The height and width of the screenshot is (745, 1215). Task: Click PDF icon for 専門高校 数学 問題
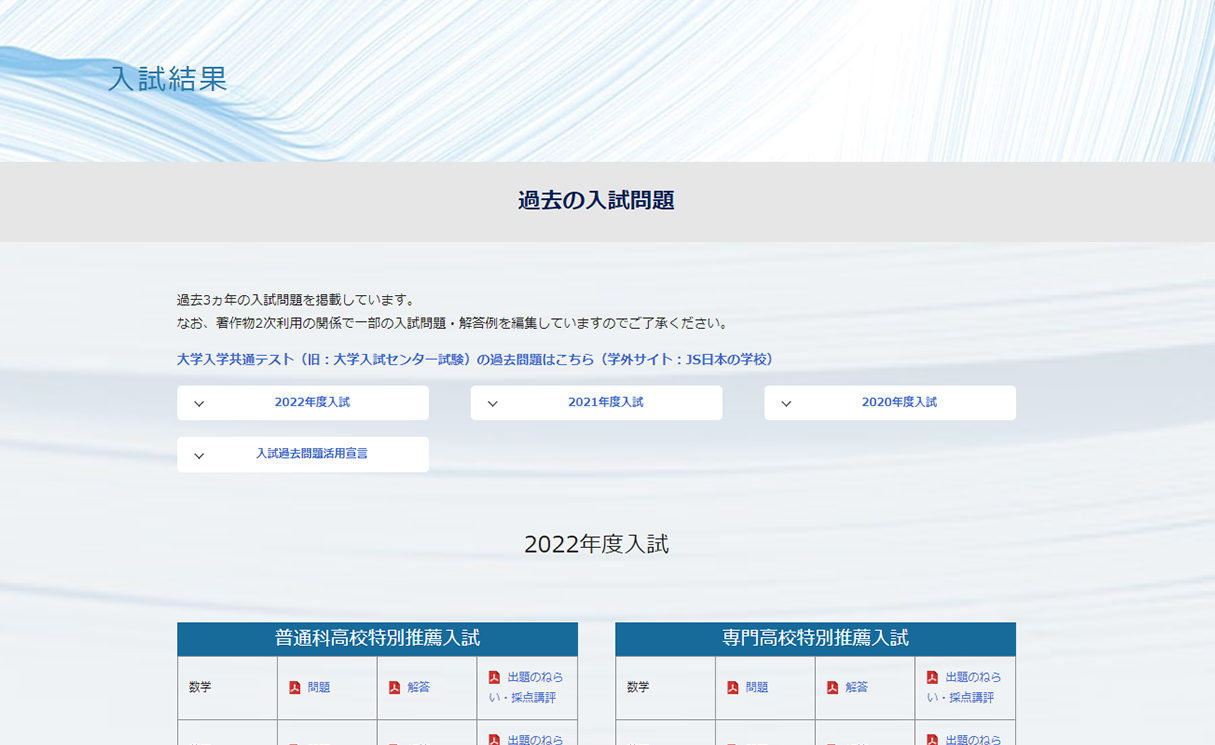coord(733,688)
